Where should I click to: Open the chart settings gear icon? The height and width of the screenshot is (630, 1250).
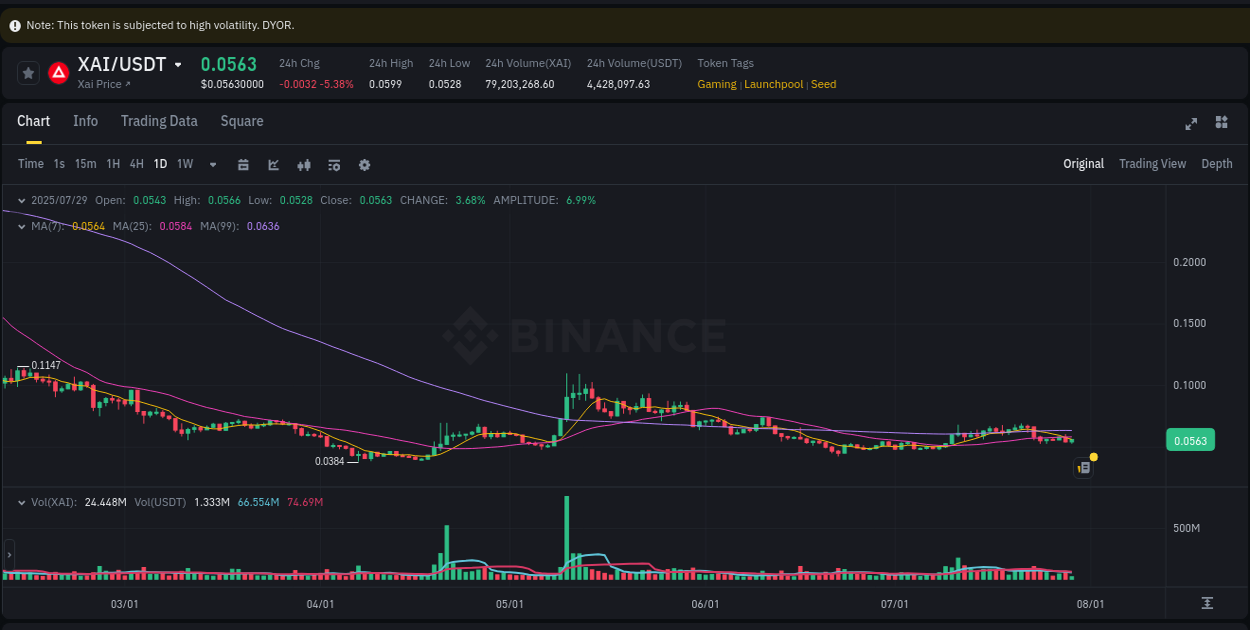point(364,164)
